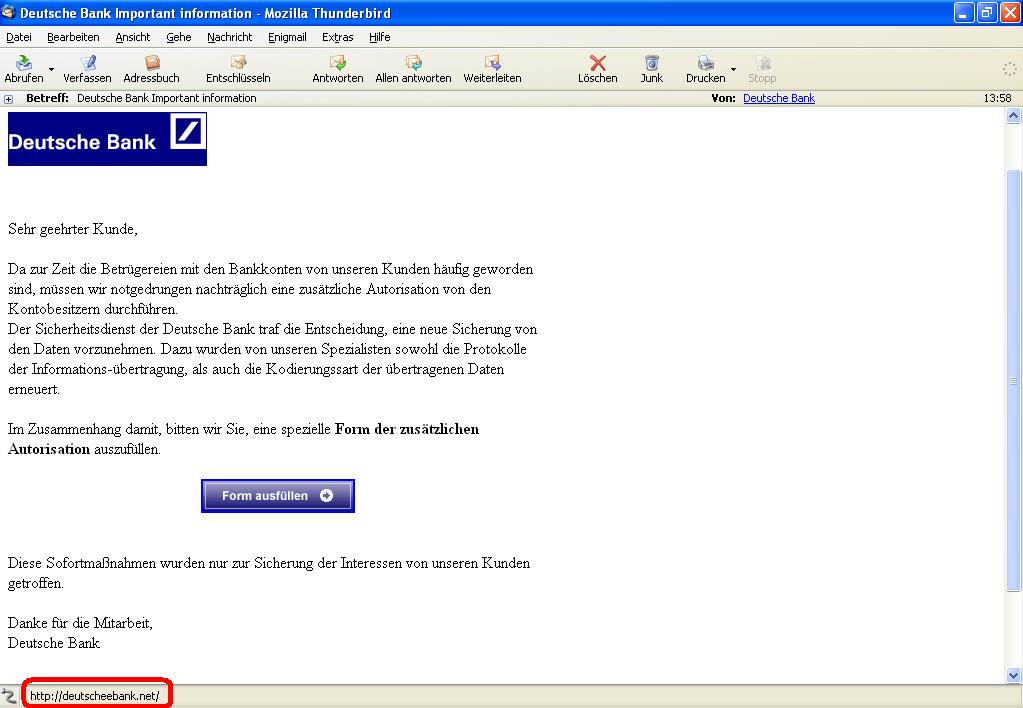Viewport: 1023px width, 708px height.
Task: Open the Drucken dropdown arrow
Action: tap(733, 69)
